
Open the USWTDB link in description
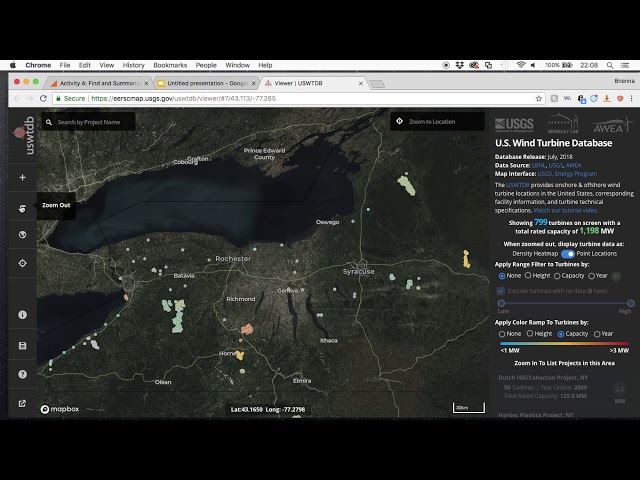[x=518, y=185]
